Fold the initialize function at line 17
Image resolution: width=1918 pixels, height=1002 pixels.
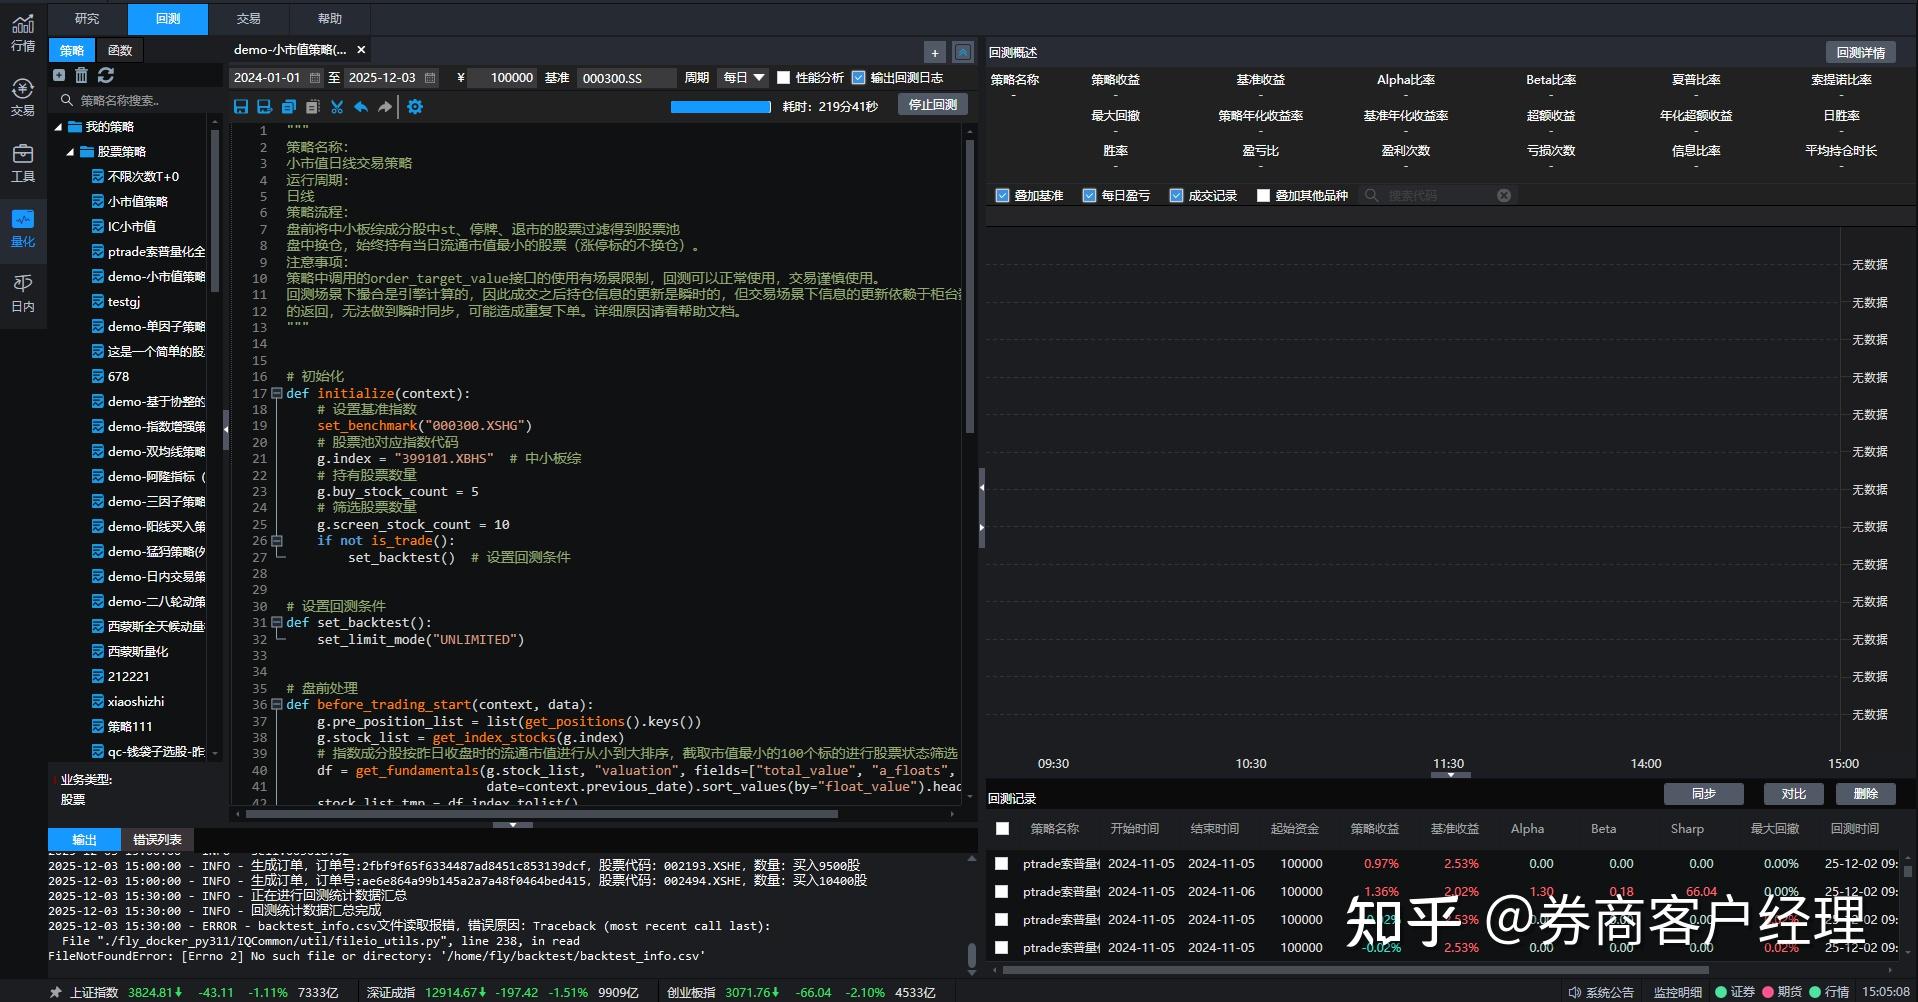pyautogui.click(x=277, y=393)
